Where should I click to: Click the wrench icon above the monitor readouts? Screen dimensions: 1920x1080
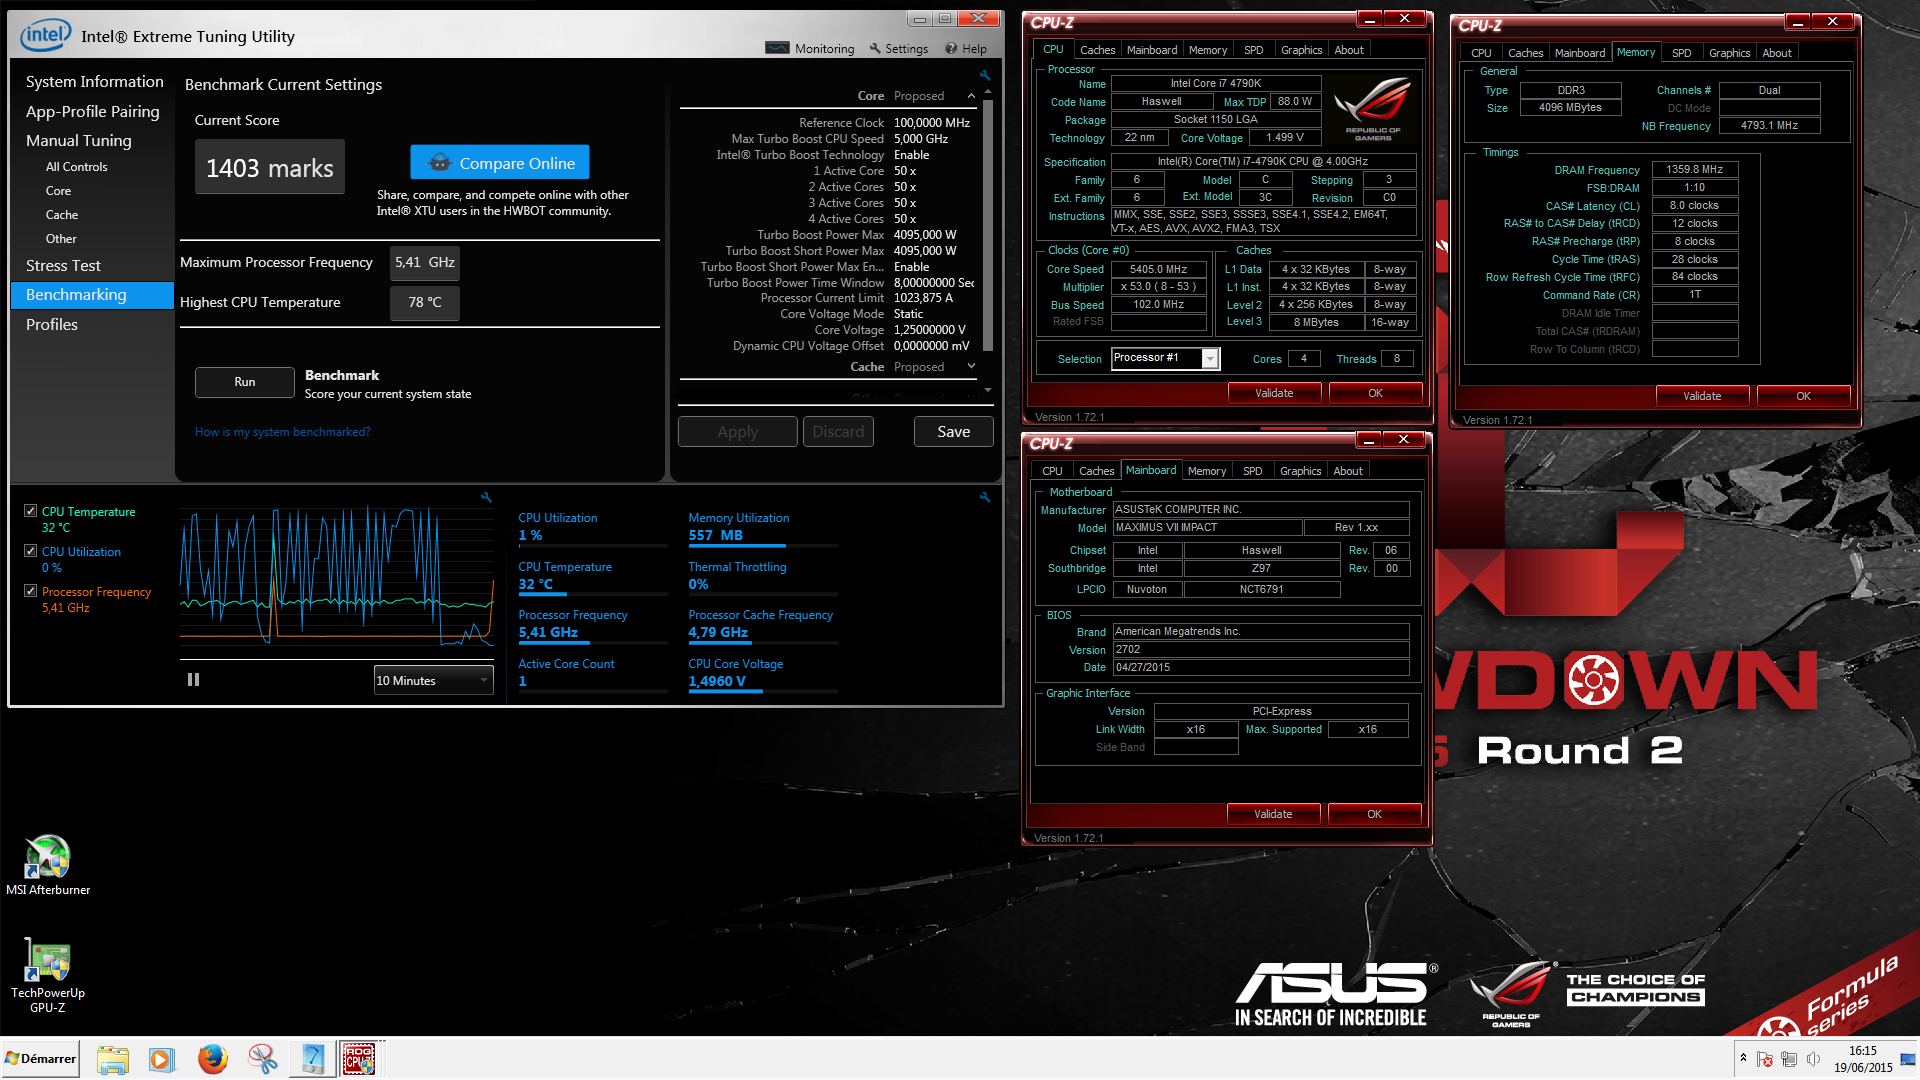(x=985, y=497)
